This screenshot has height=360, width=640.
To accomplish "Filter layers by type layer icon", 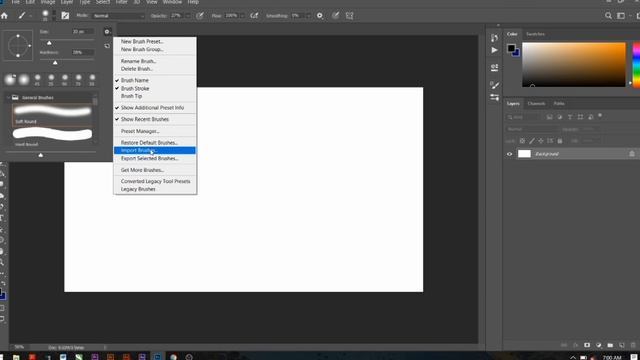I will coord(570,117).
